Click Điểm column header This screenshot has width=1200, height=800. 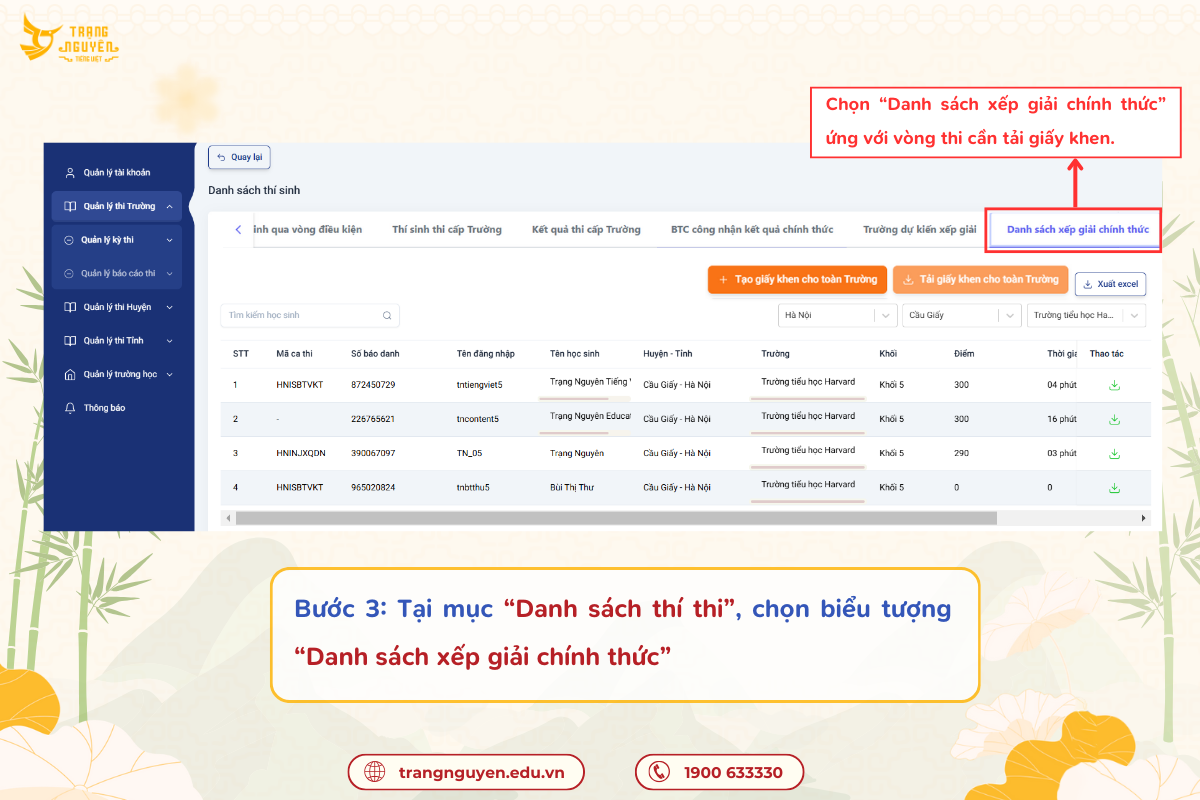coord(964,354)
